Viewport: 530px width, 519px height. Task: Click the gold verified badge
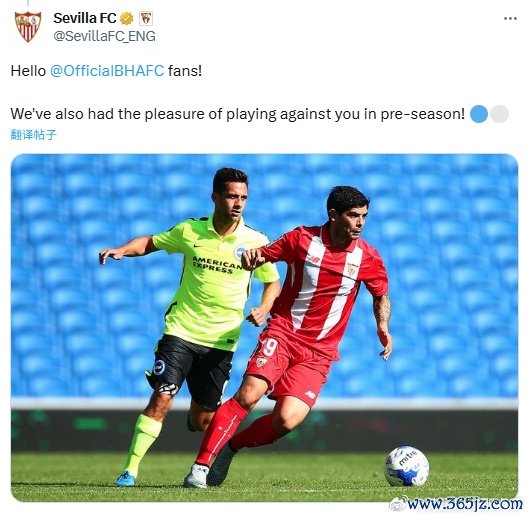coord(127,18)
